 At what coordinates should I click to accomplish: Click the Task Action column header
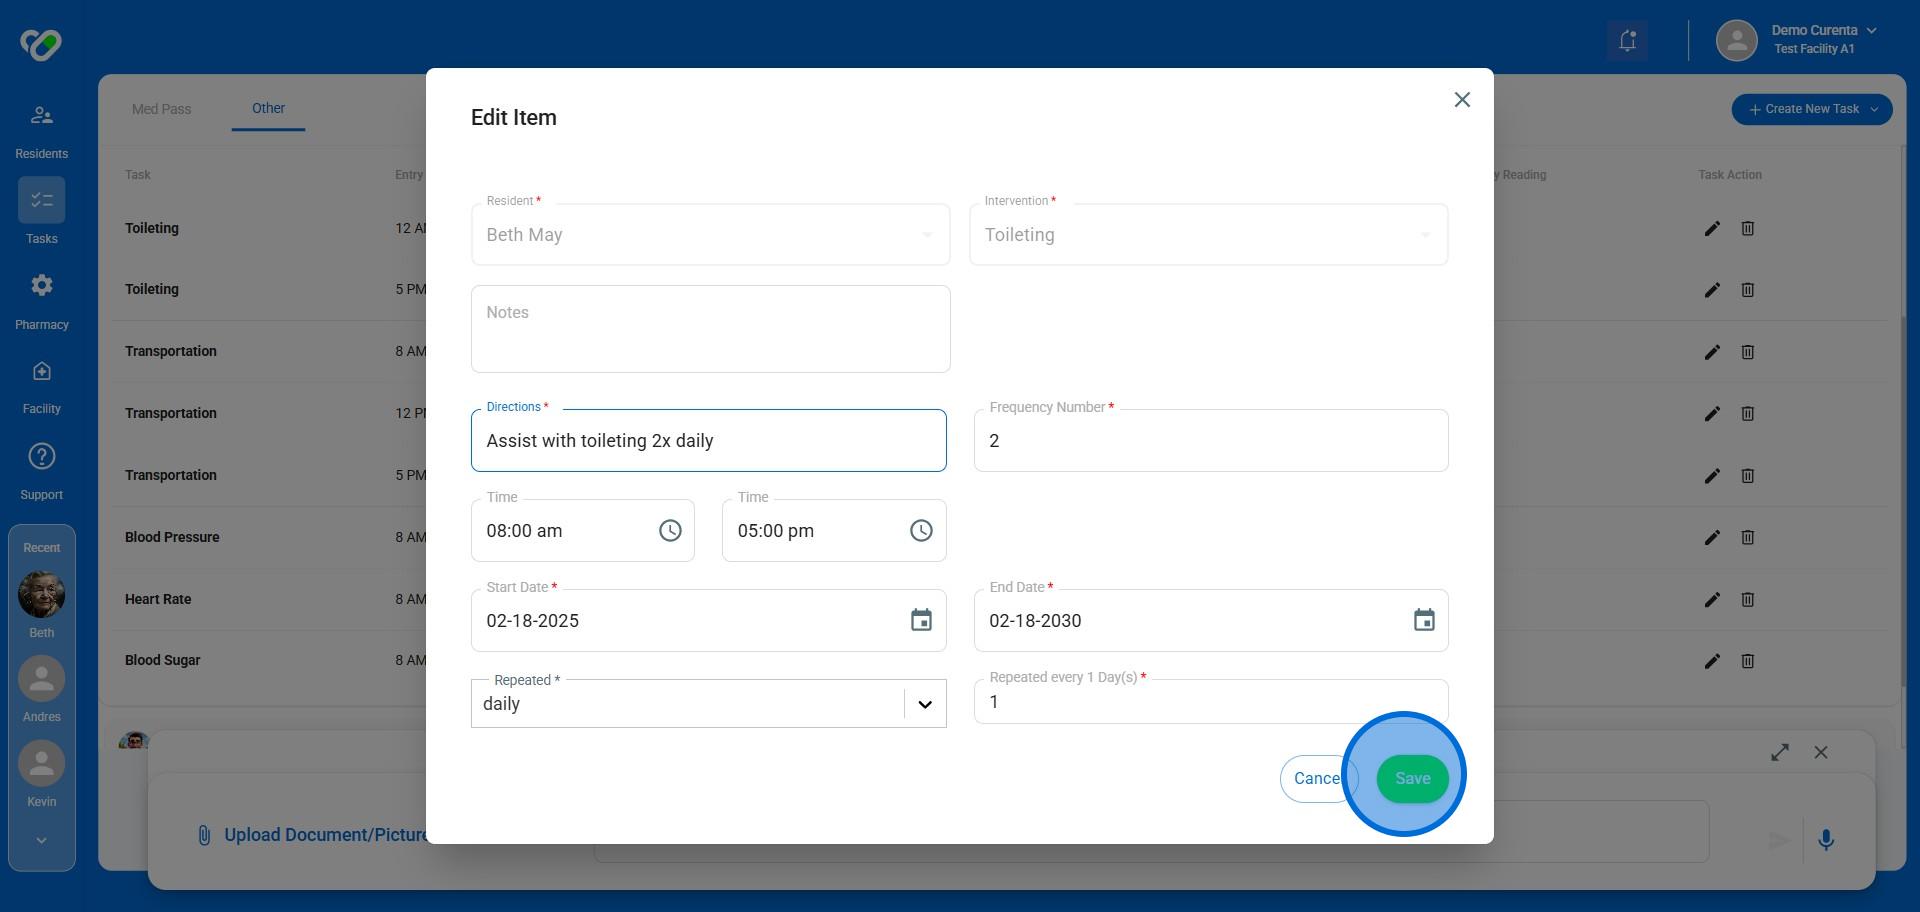pyautogui.click(x=1729, y=175)
